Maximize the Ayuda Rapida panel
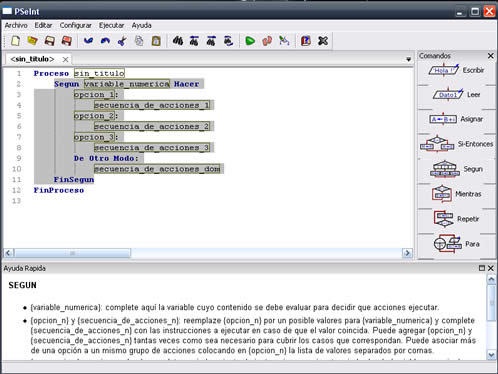498x374 pixels. coord(482,268)
